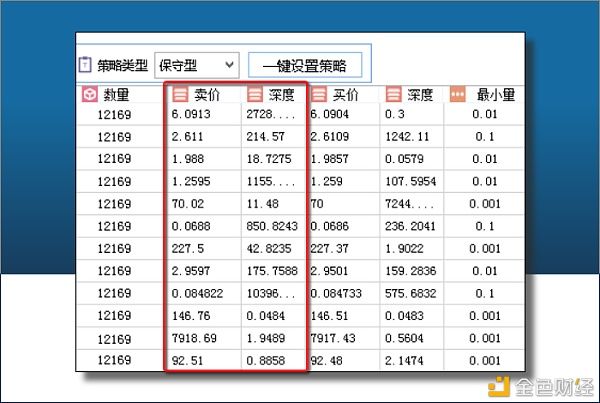Click sell price cell 146.76
The height and width of the screenshot is (403, 600).
191,316
